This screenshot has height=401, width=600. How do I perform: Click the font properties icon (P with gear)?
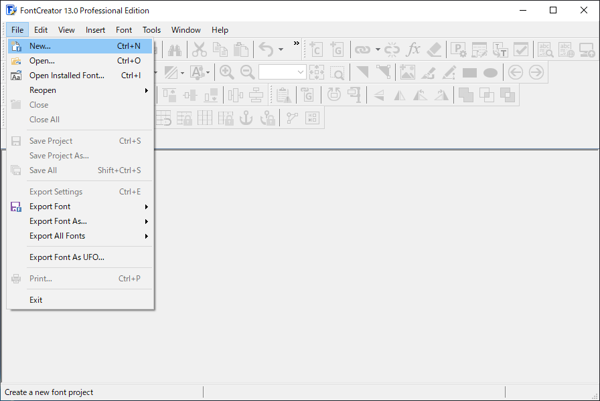coord(458,50)
